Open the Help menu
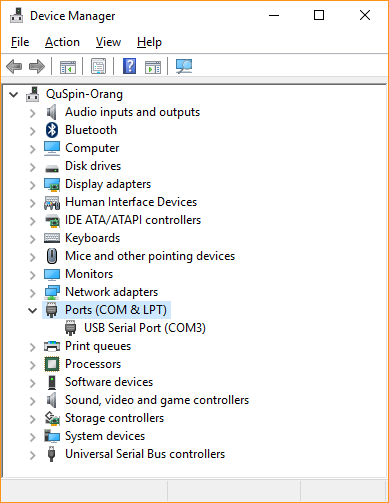This screenshot has width=389, height=503. 149,42
